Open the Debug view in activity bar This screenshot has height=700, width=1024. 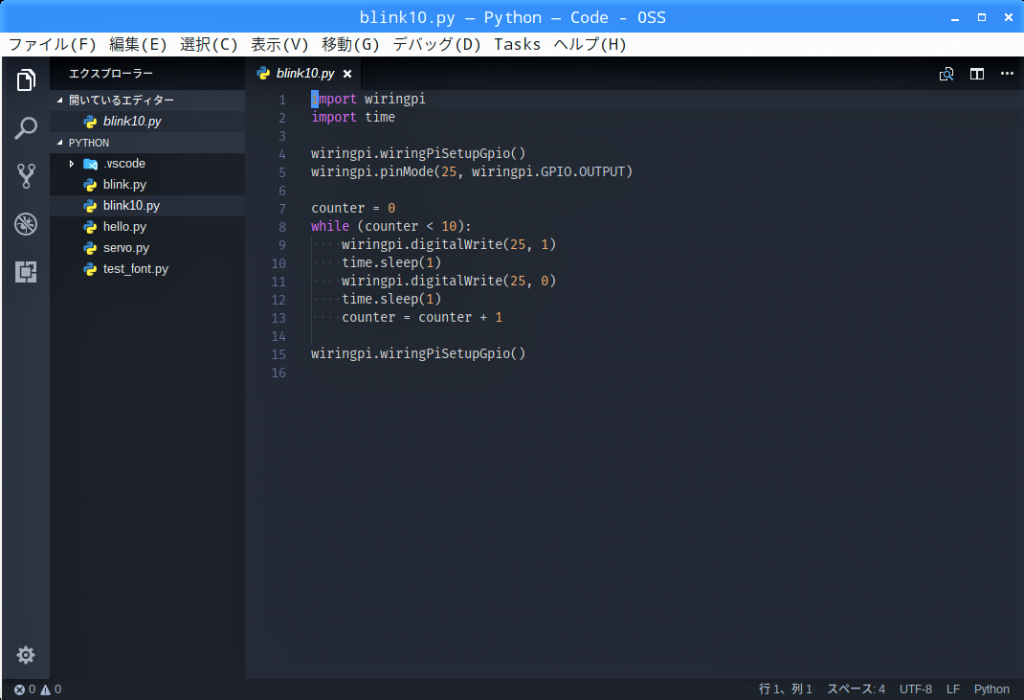tap(26, 224)
